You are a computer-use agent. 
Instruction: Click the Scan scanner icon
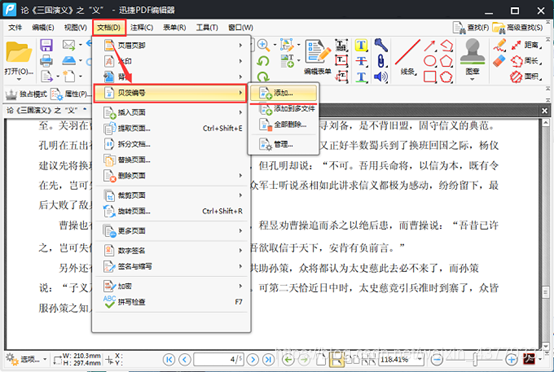coord(69,60)
